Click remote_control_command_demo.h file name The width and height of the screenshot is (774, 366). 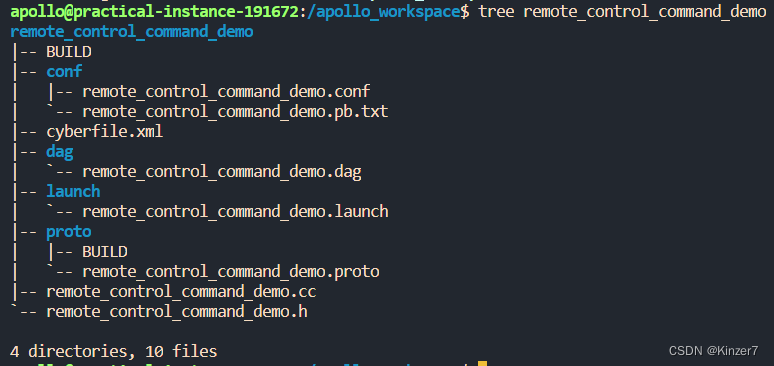tap(177, 312)
